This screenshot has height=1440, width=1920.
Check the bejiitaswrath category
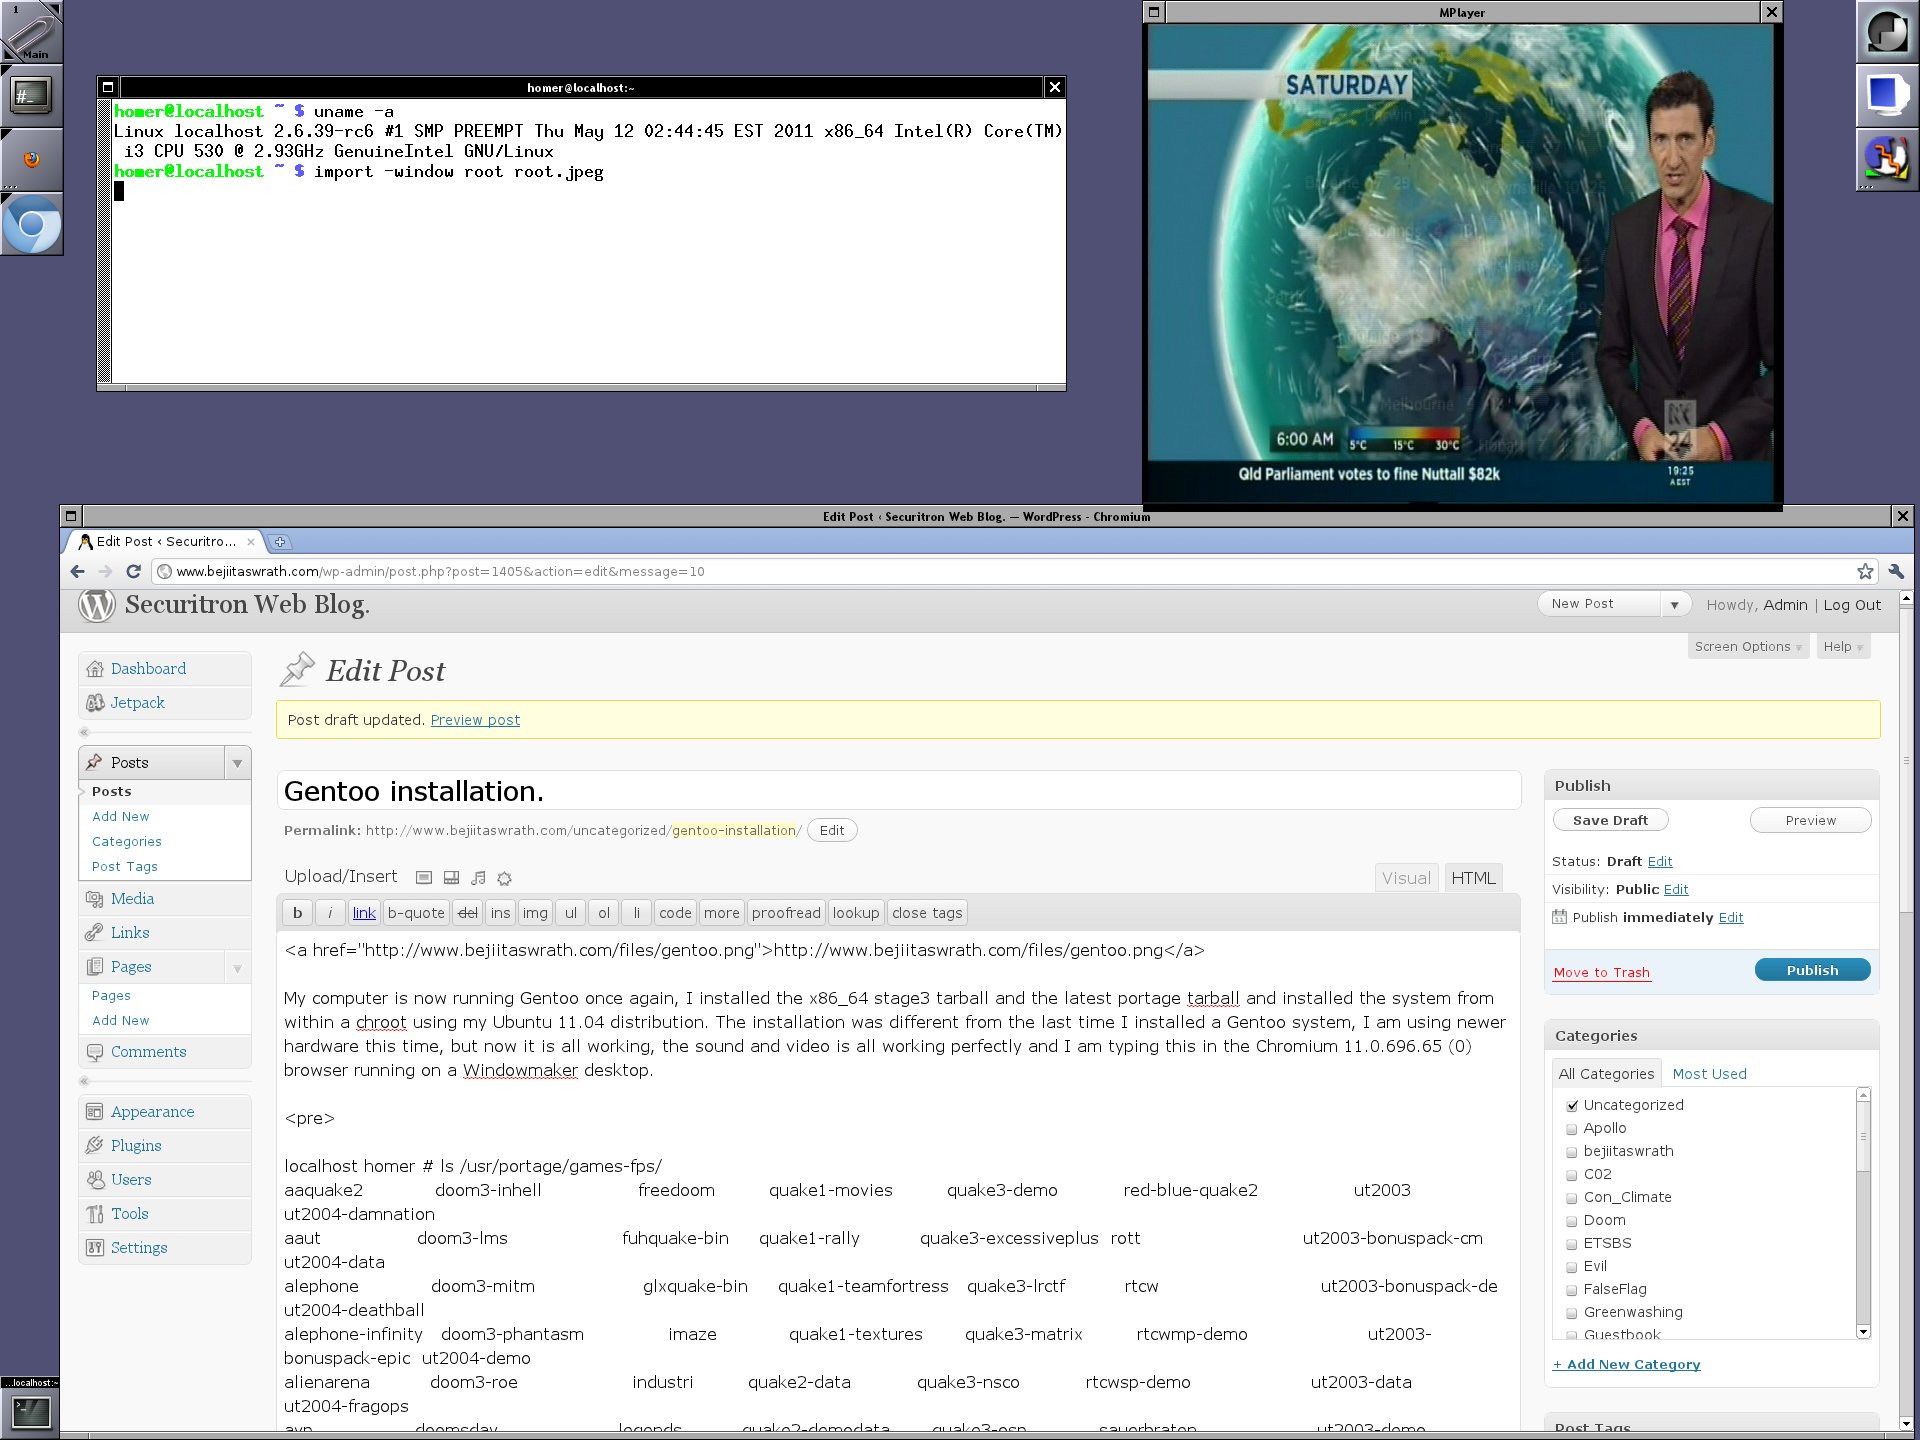click(x=1572, y=1152)
